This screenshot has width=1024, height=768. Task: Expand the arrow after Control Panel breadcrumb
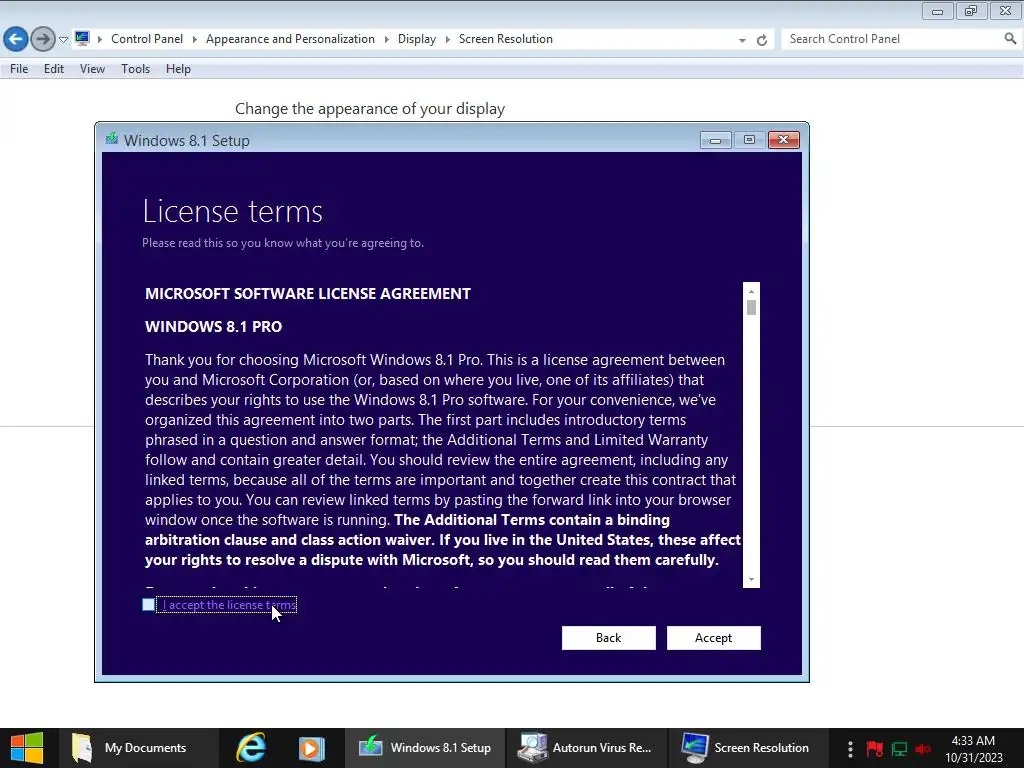[195, 39]
